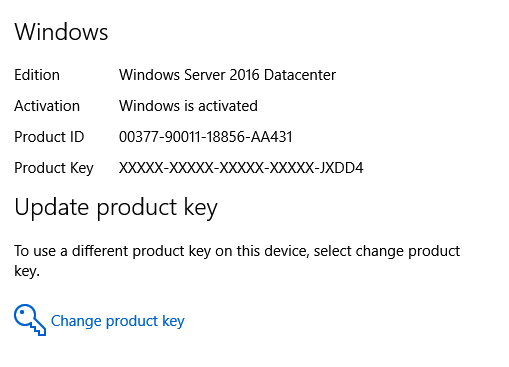Click the first XXXXX group of the product key
509x367 pixels.
pyautogui.click(x=141, y=168)
